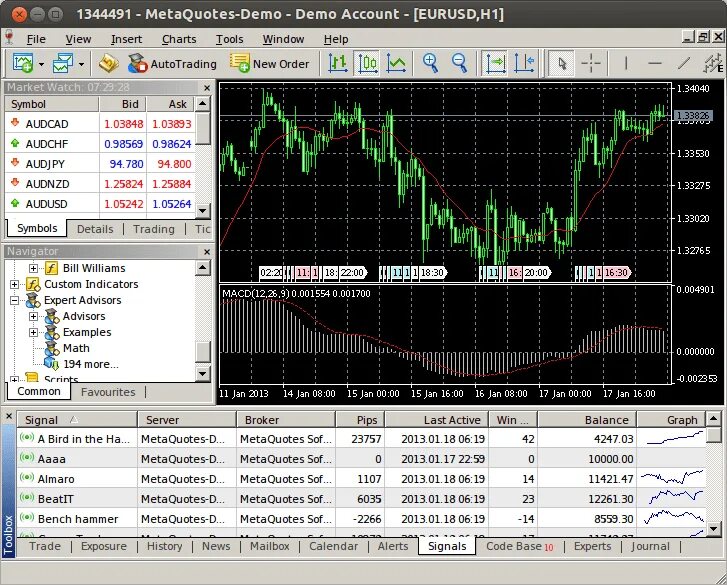Open the View menu
The height and width of the screenshot is (585, 727).
pos(78,39)
